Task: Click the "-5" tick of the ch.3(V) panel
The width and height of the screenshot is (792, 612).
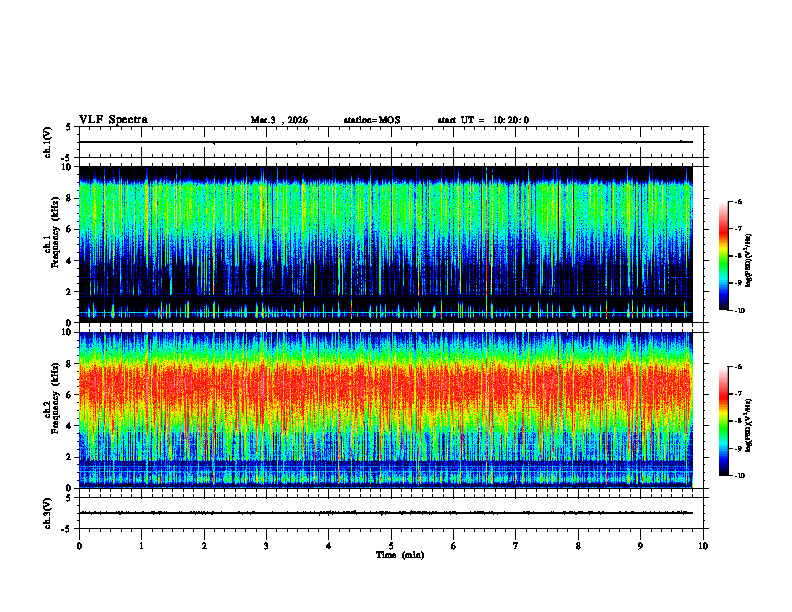Action: coord(68,529)
